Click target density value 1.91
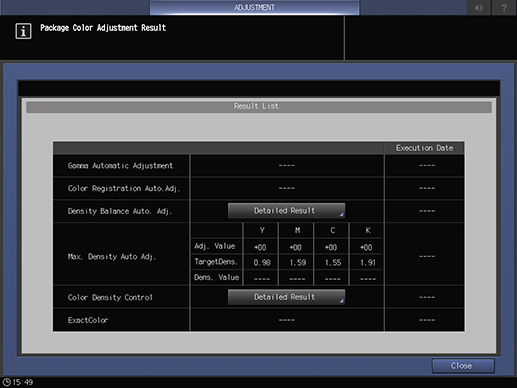The image size is (517, 388). coord(368,263)
